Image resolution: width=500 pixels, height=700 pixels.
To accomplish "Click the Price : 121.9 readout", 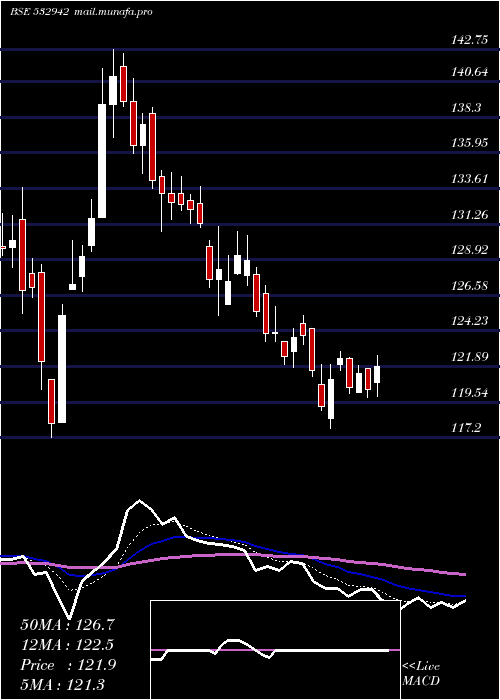I will (x=68, y=665).
